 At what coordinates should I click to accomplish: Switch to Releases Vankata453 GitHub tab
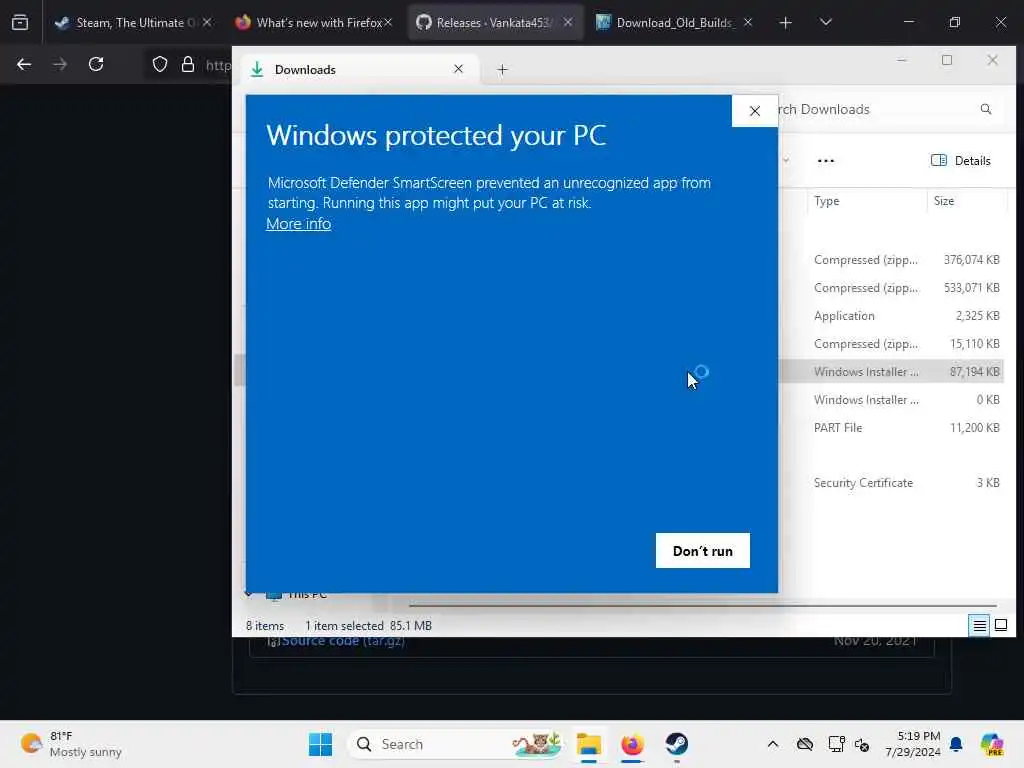(495, 23)
